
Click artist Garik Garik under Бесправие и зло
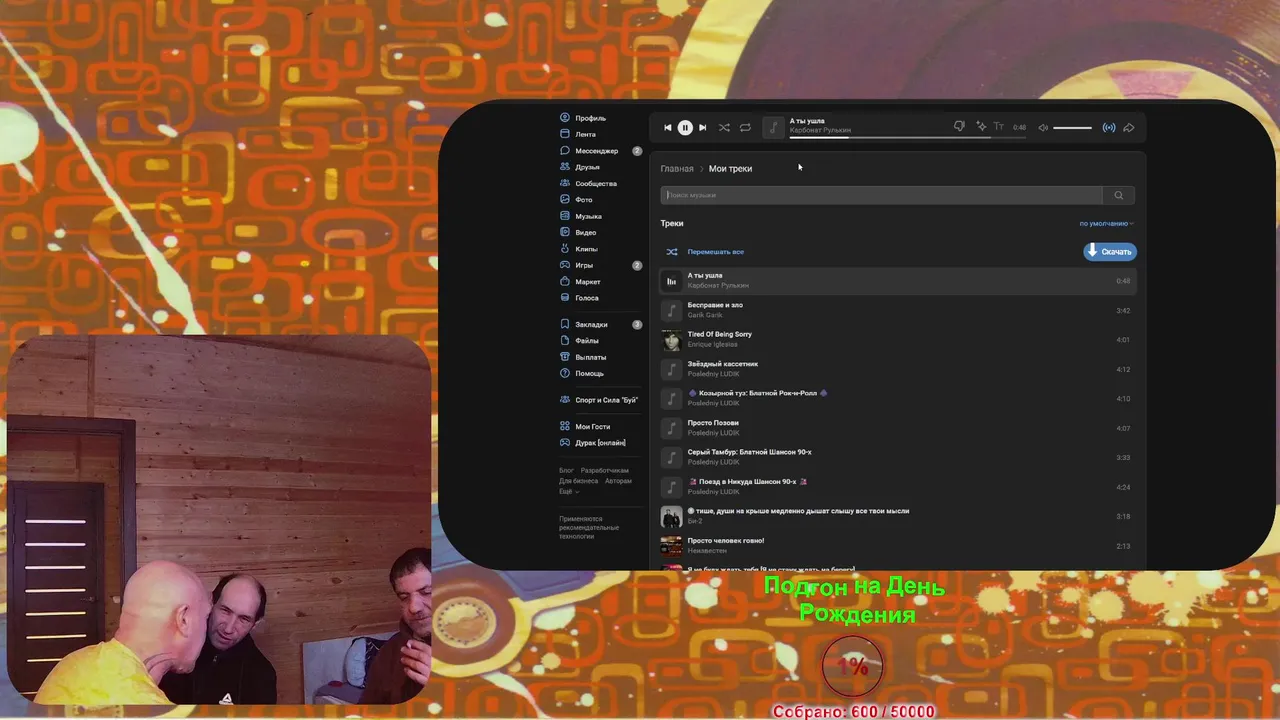point(705,315)
